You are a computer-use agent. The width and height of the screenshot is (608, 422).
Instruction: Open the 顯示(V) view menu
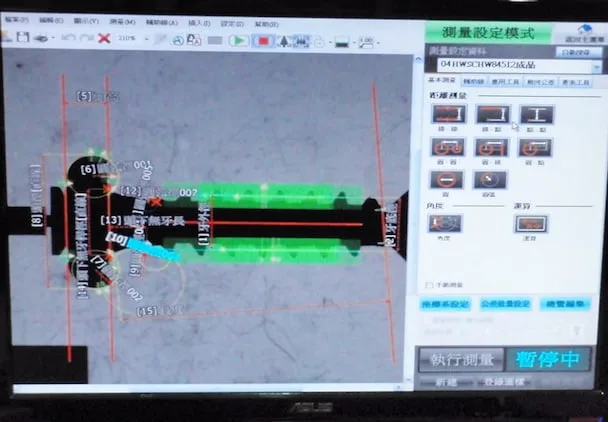(x=86, y=21)
